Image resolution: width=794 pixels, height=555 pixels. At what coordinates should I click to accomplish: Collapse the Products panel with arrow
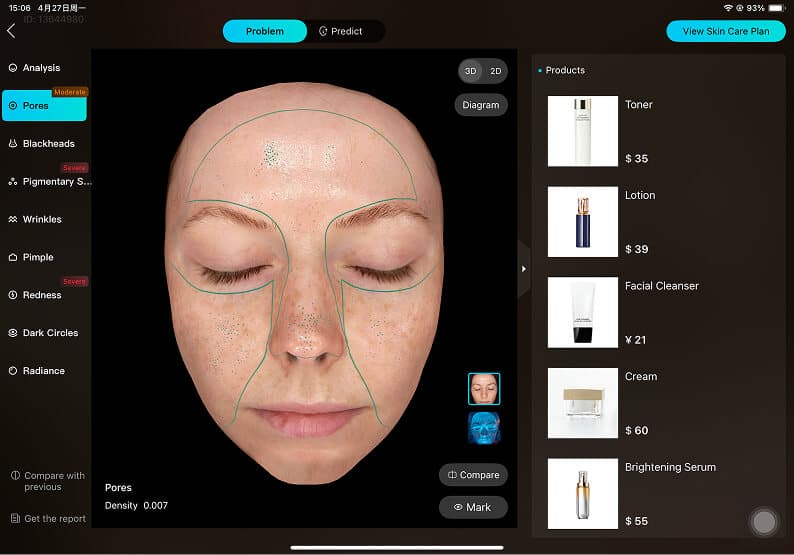tap(524, 269)
